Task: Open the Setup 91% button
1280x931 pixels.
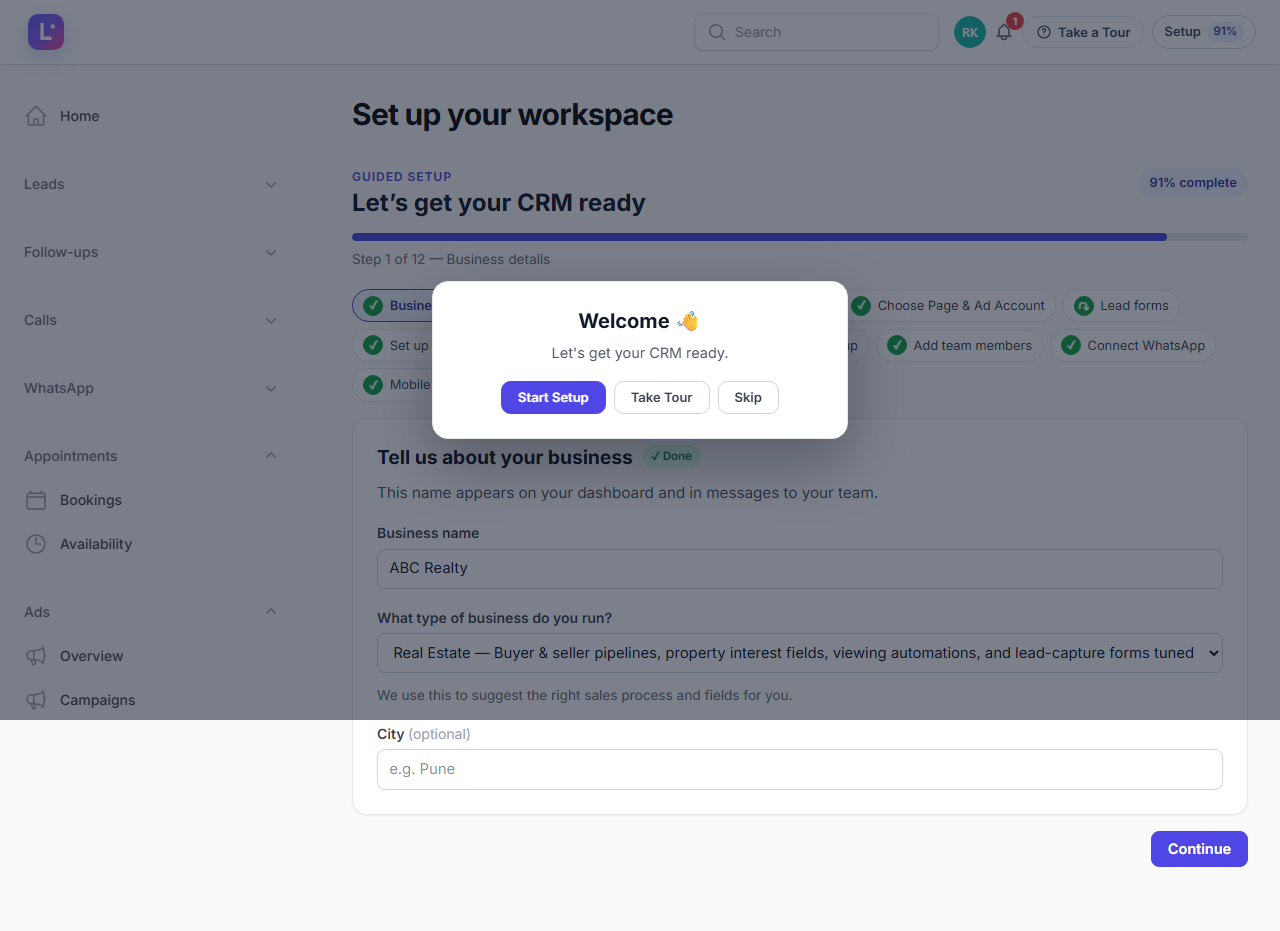Action: (x=1204, y=32)
